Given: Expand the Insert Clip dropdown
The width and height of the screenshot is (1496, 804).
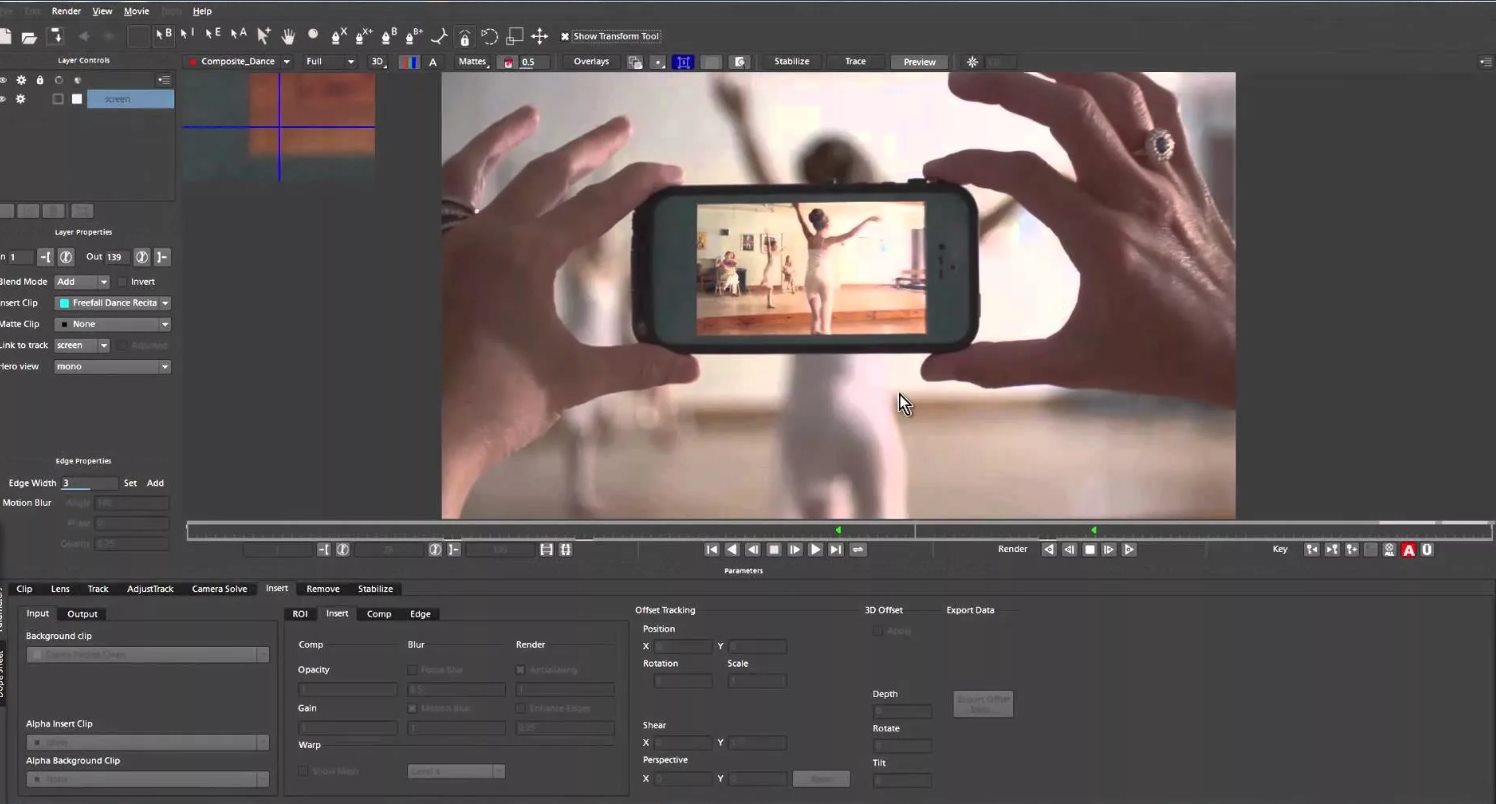Looking at the screenshot, I should click(113, 303).
